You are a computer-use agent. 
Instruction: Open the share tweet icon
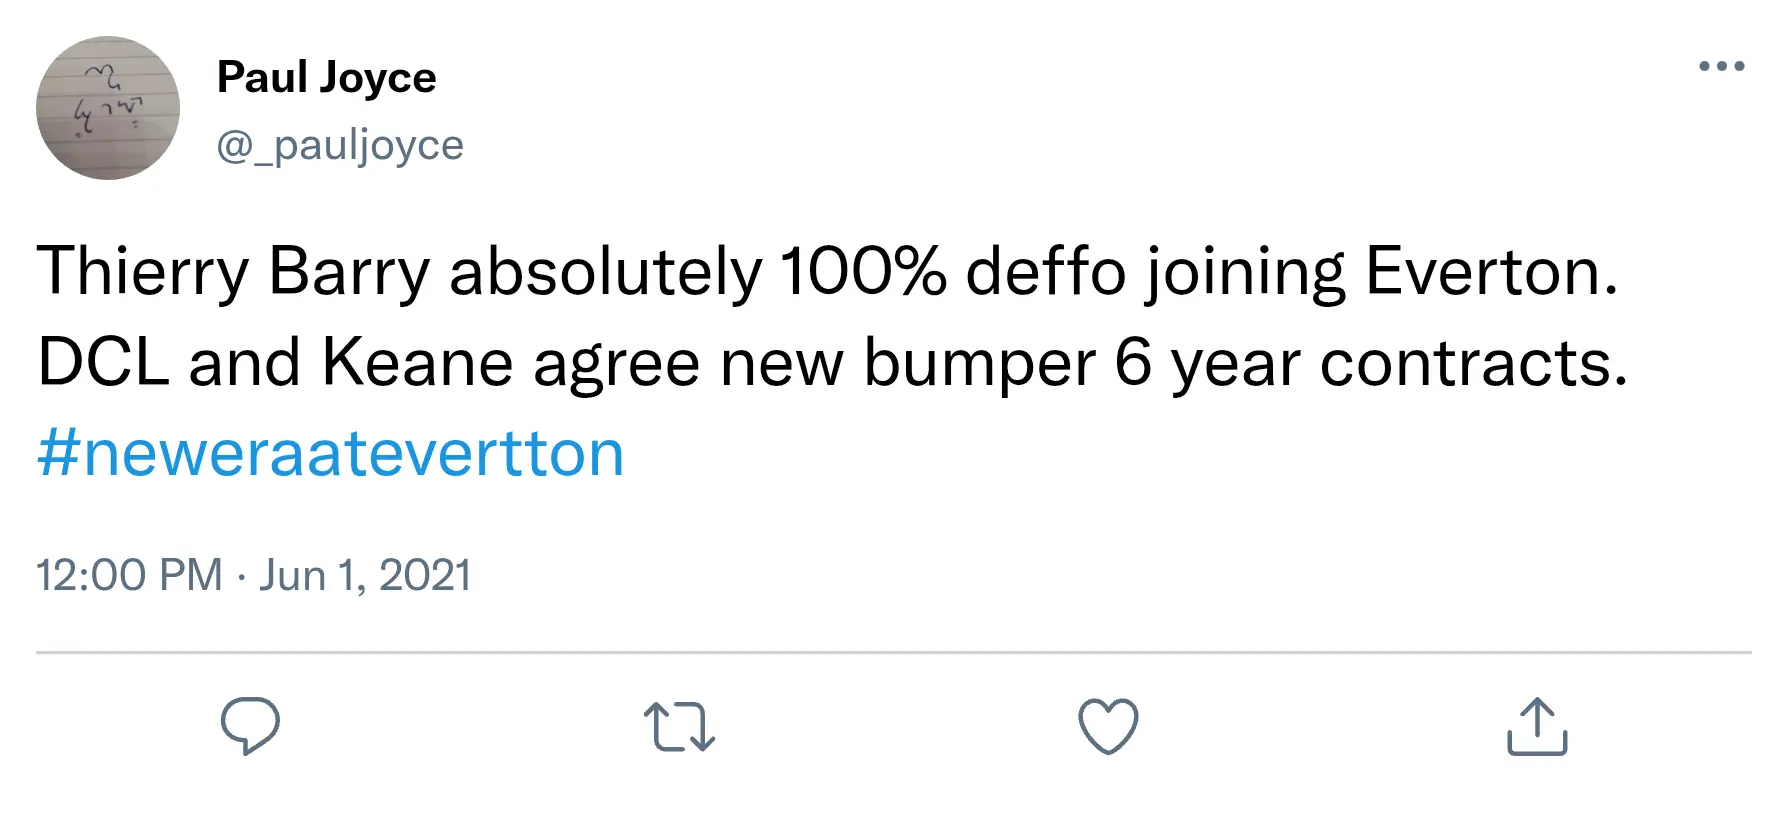(1537, 726)
